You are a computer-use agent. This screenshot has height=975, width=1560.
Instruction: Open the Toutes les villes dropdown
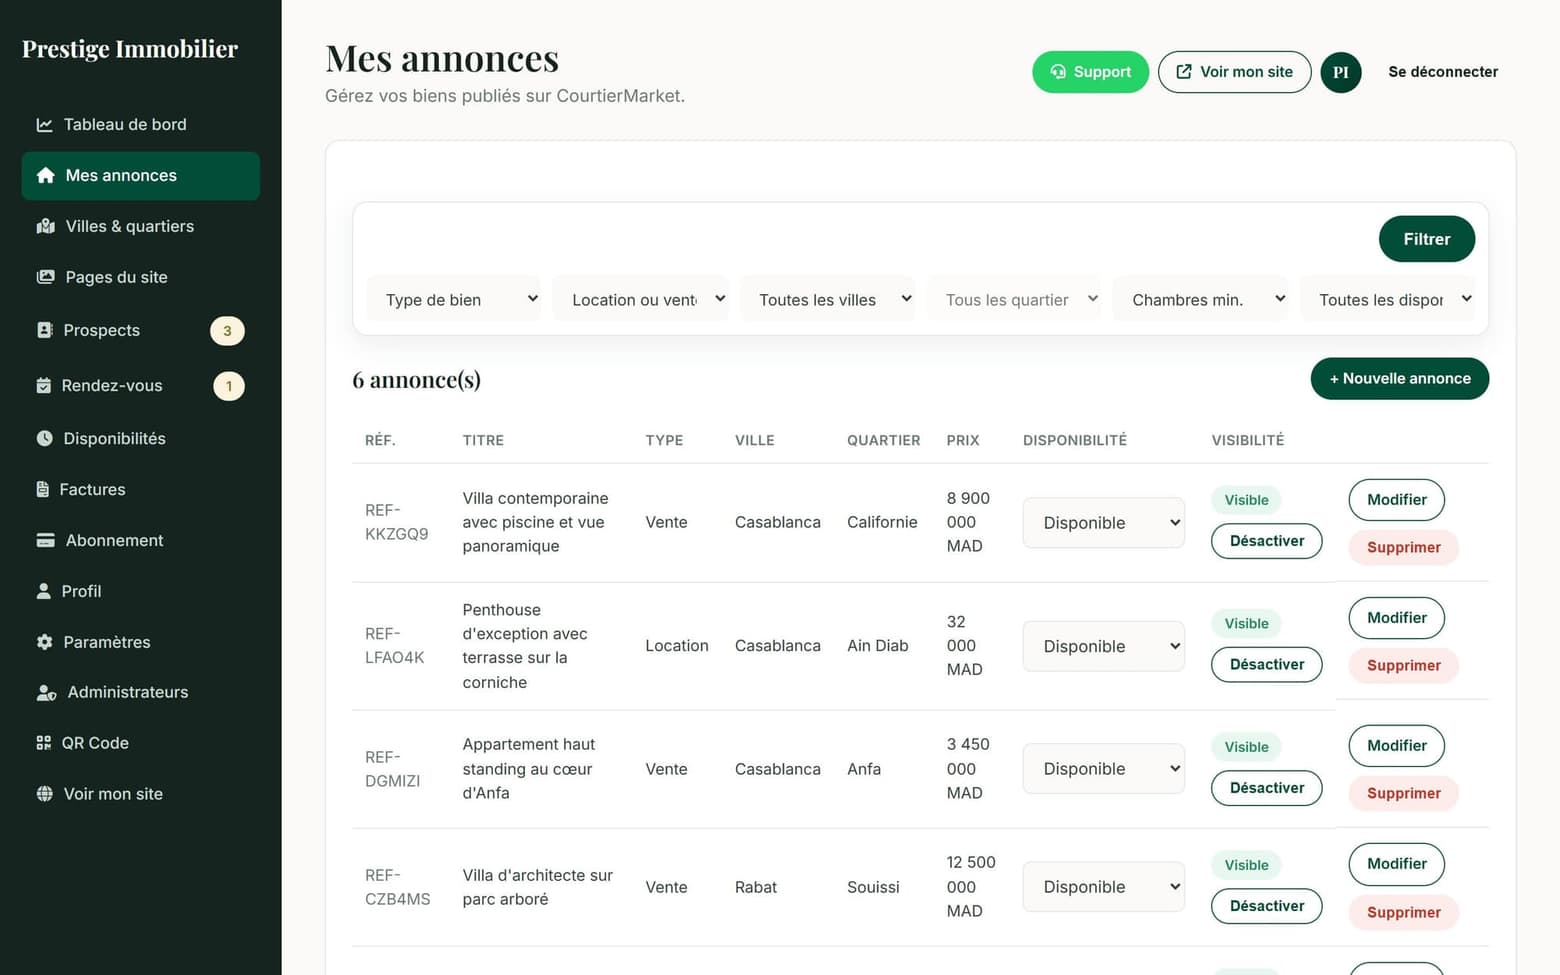[x=827, y=299]
